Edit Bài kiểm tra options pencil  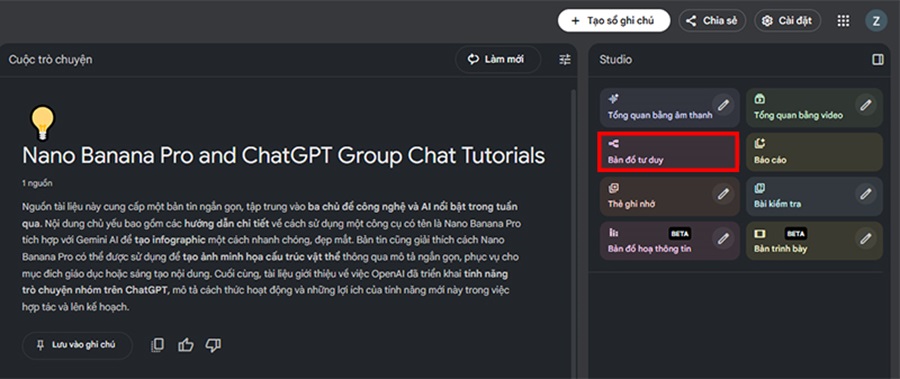click(866, 194)
